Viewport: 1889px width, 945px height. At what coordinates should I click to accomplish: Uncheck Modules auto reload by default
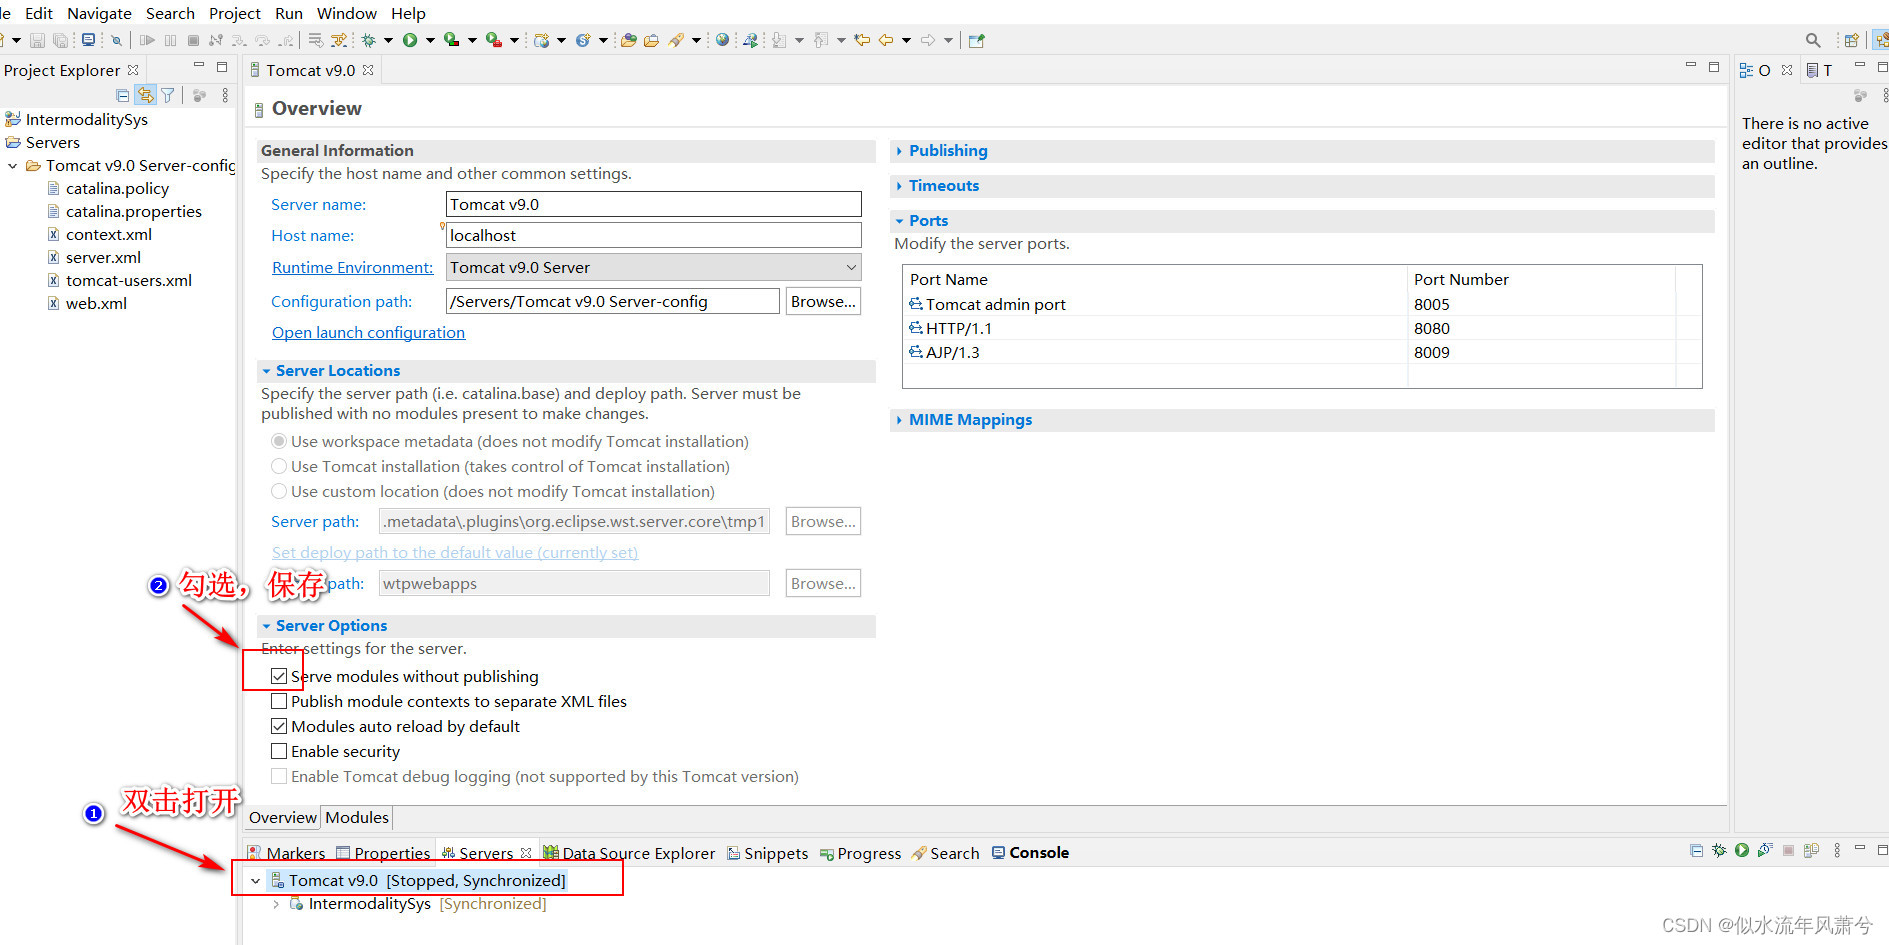tap(279, 726)
